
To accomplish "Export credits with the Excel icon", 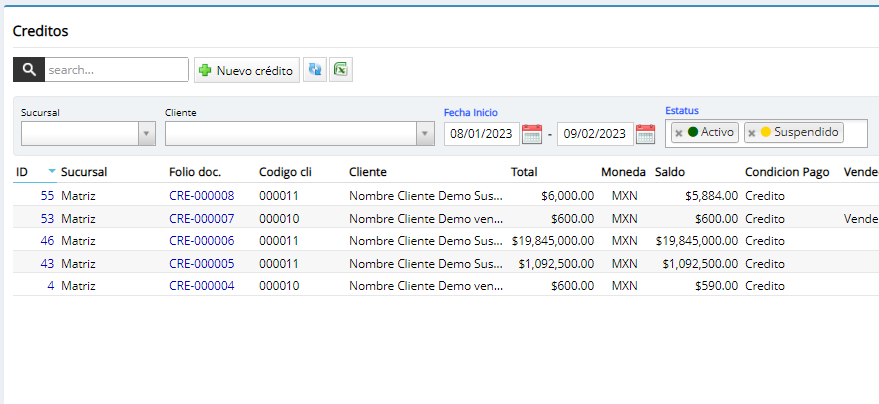I will point(341,70).
